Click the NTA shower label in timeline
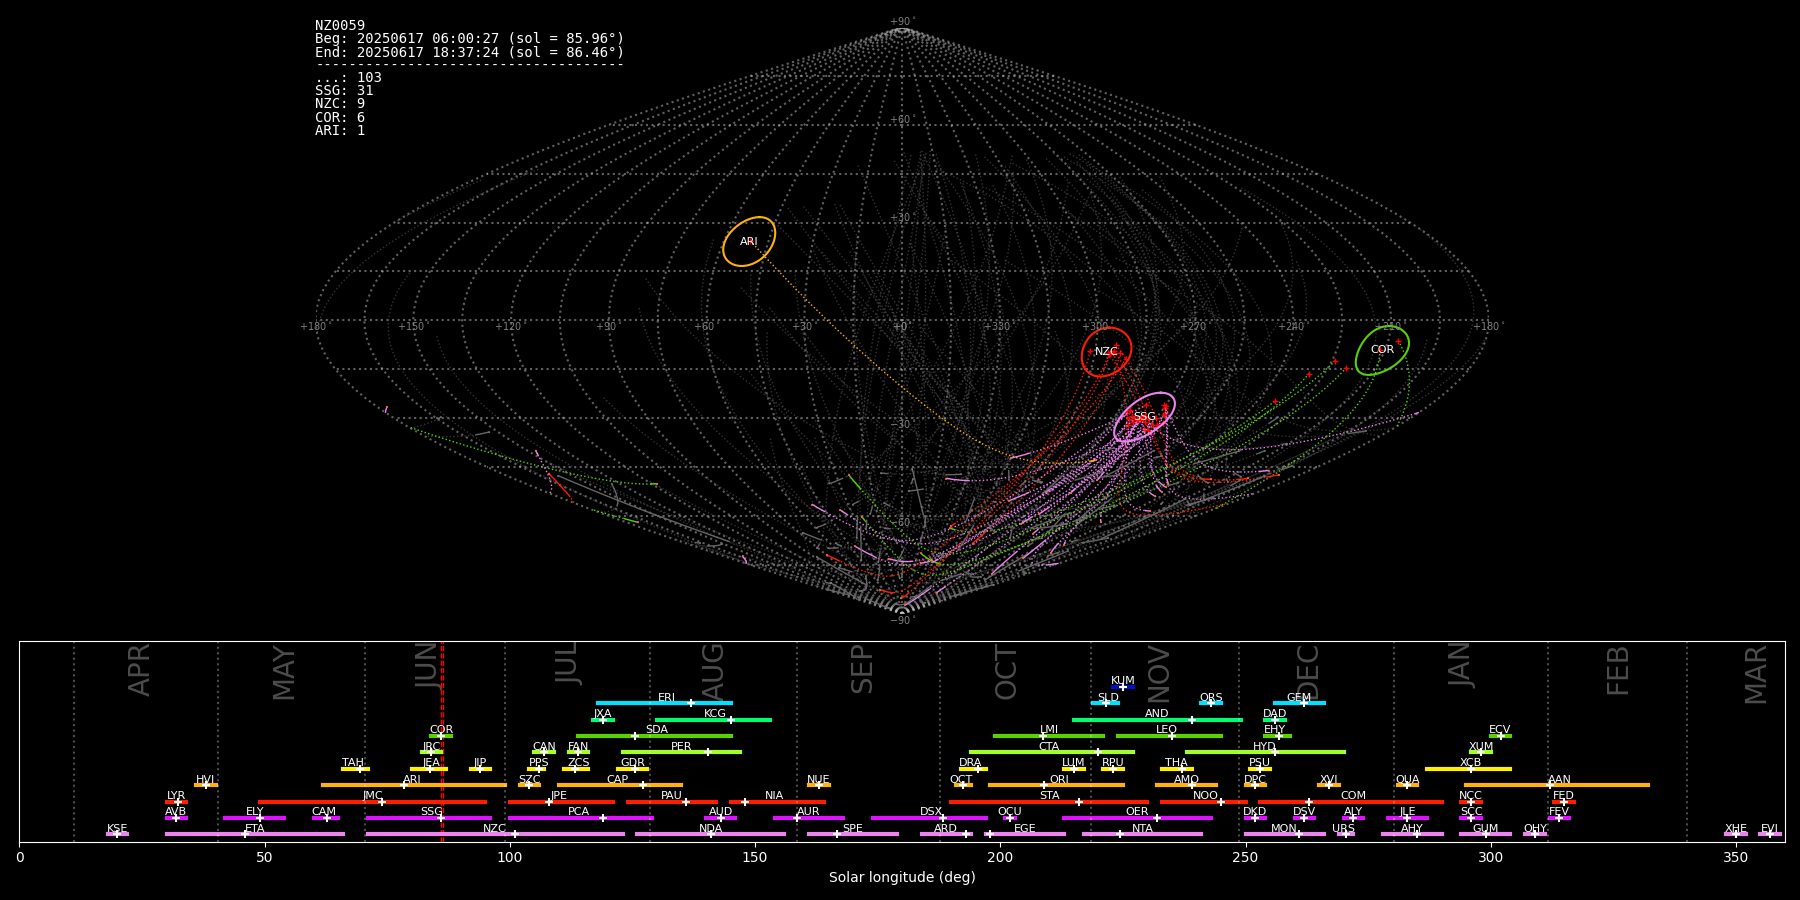The height and width of the screenshot is (900, 1800). click(1142, 829)
